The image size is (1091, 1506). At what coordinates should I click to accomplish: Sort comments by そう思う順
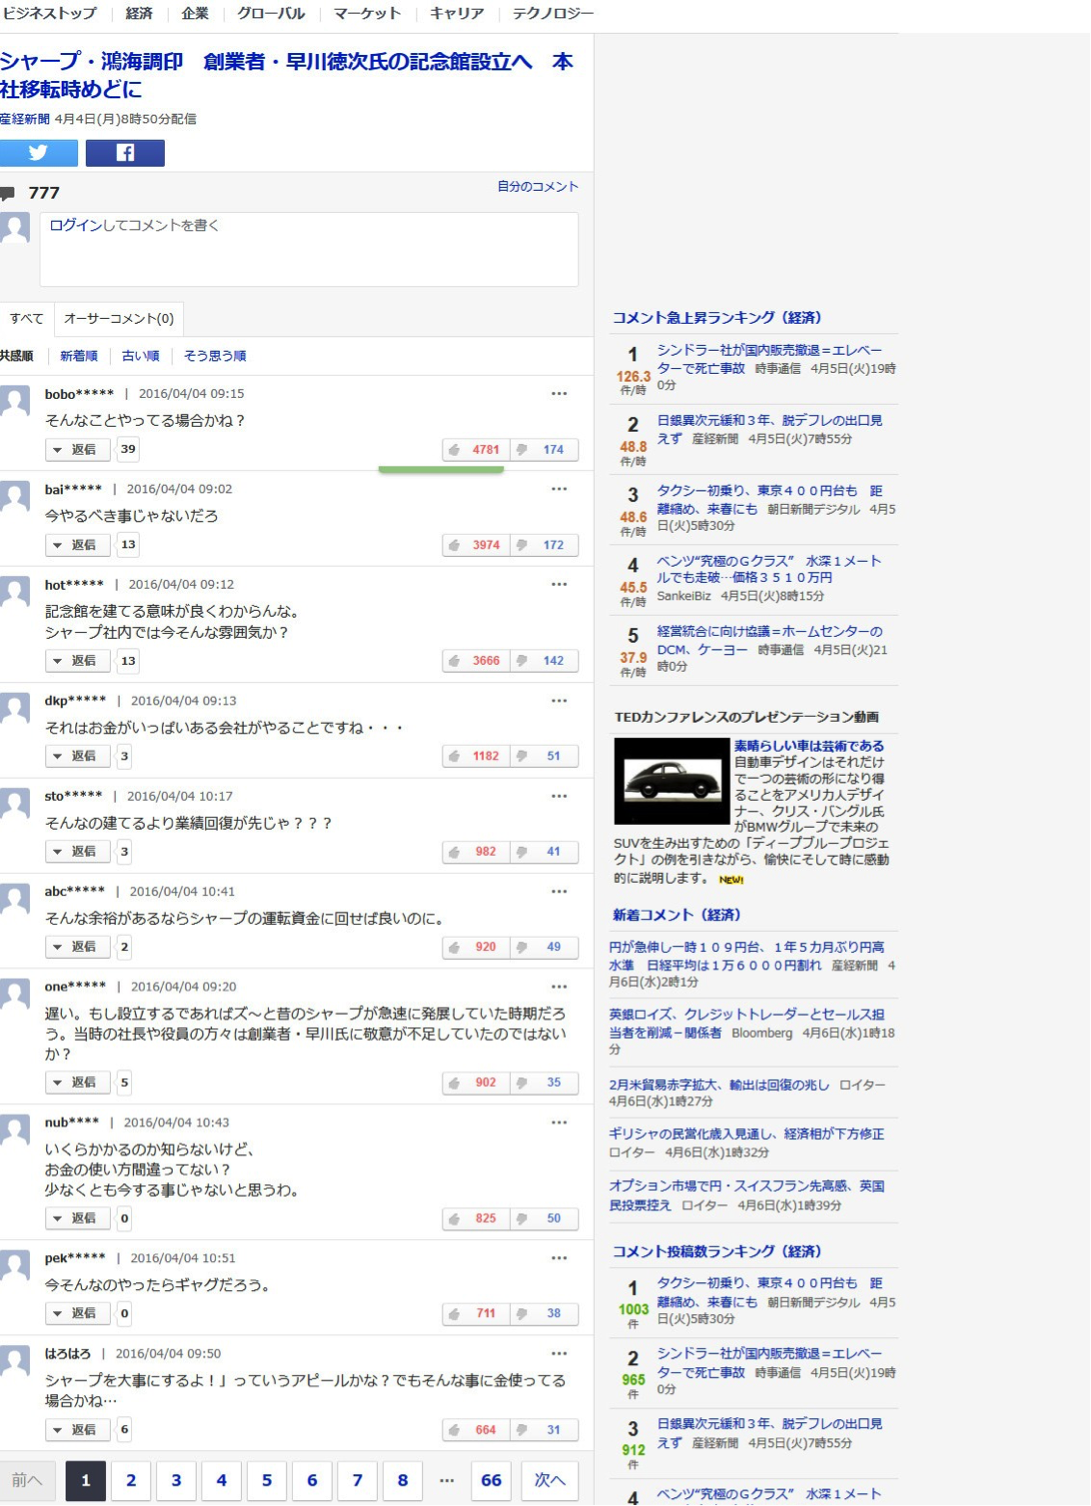pyautogui.click(x=214, y=356)
